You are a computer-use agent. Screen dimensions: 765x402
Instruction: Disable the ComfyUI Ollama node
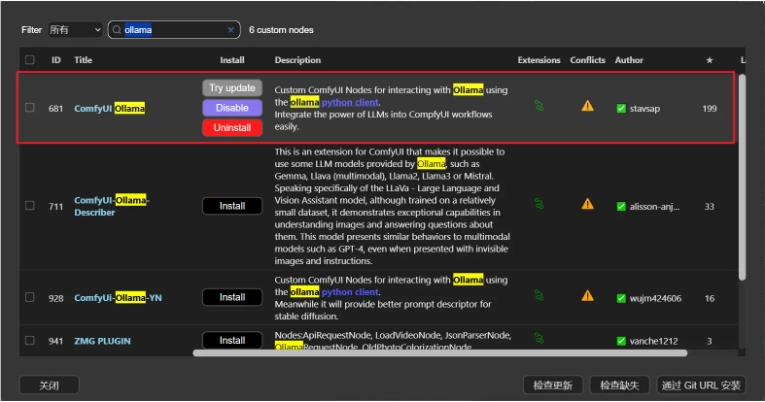pyautogui.click(x=232, y=108)
